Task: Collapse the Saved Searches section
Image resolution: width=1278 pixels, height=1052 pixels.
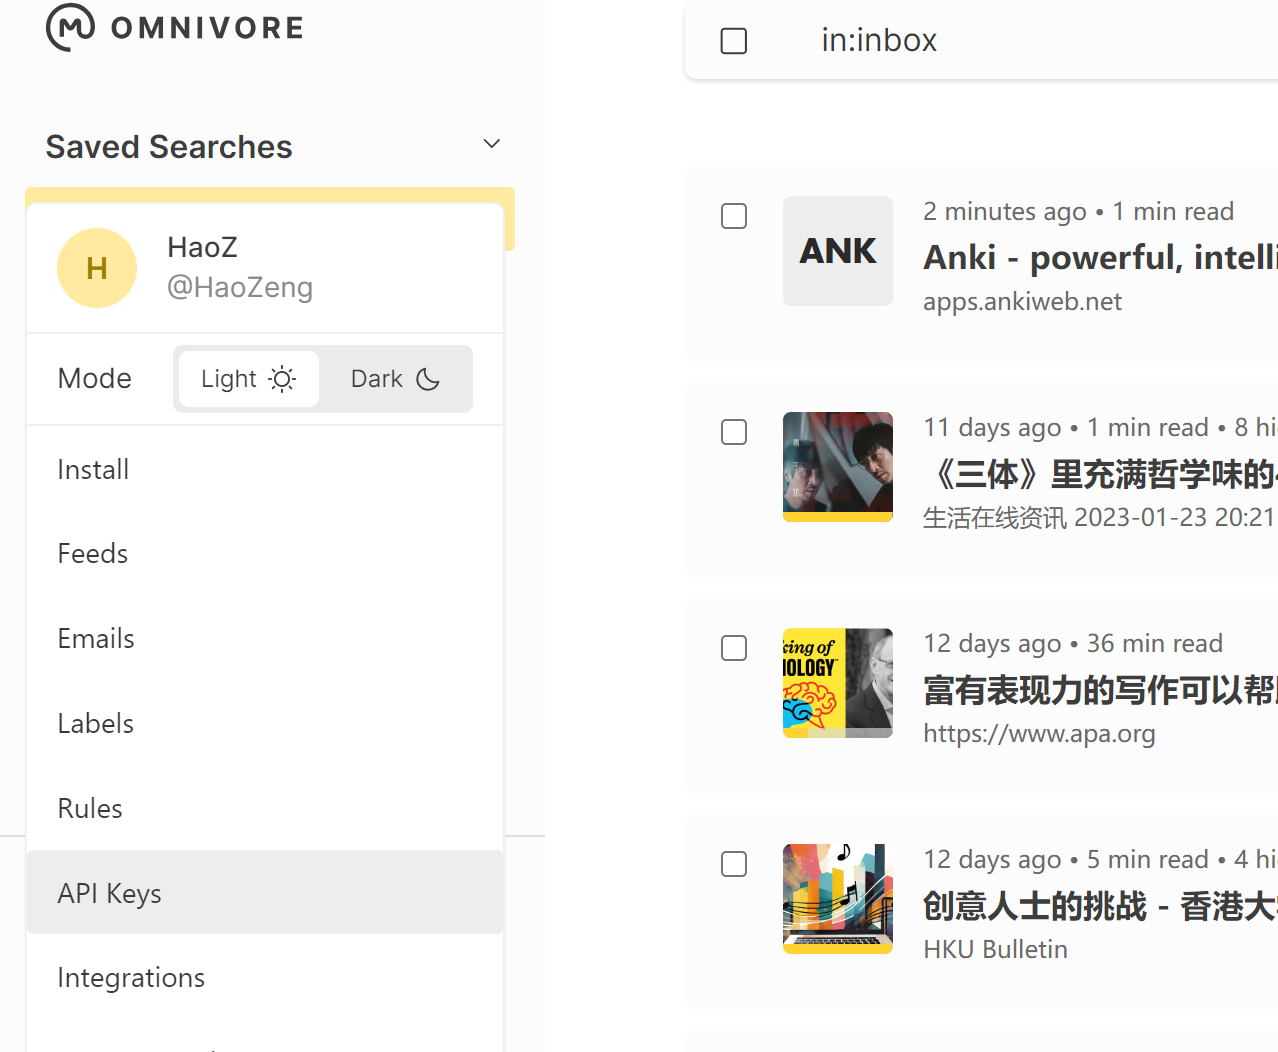Action: click(x=491, y=144)
